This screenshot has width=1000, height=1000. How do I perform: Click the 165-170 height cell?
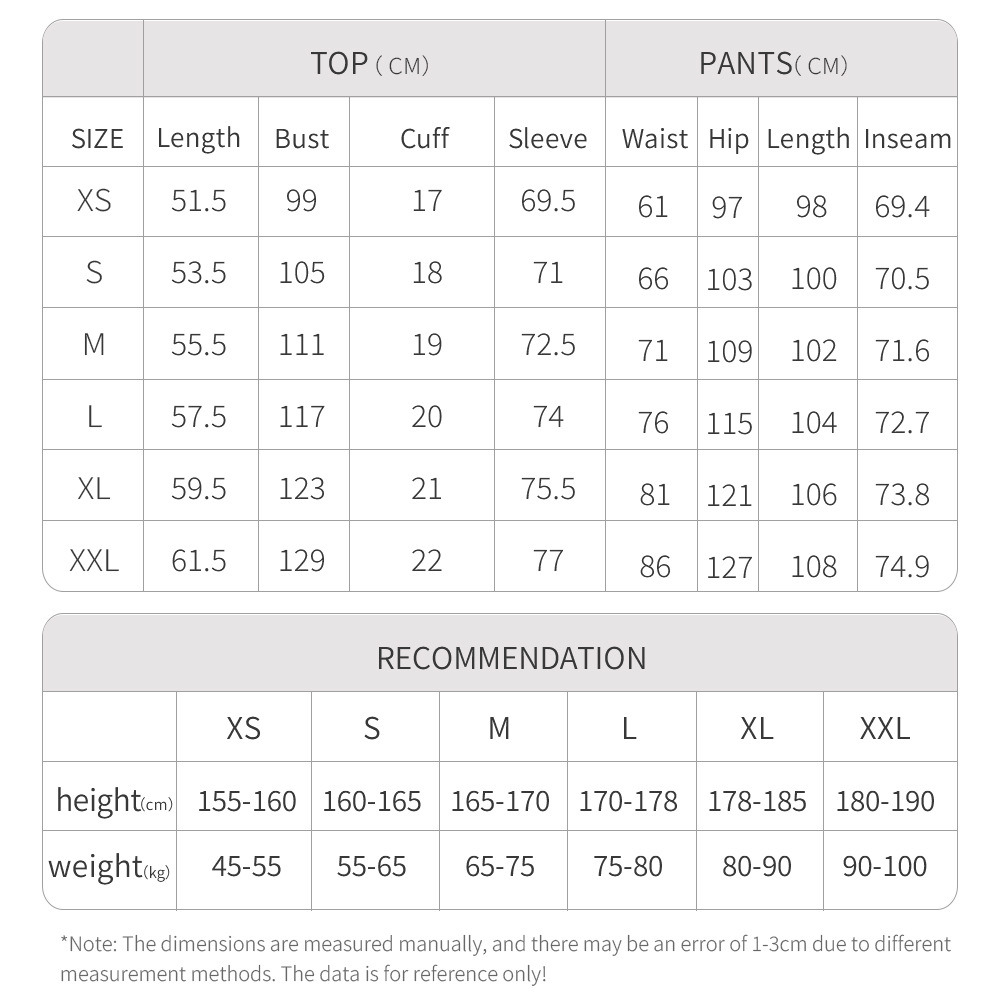[500, 801]
